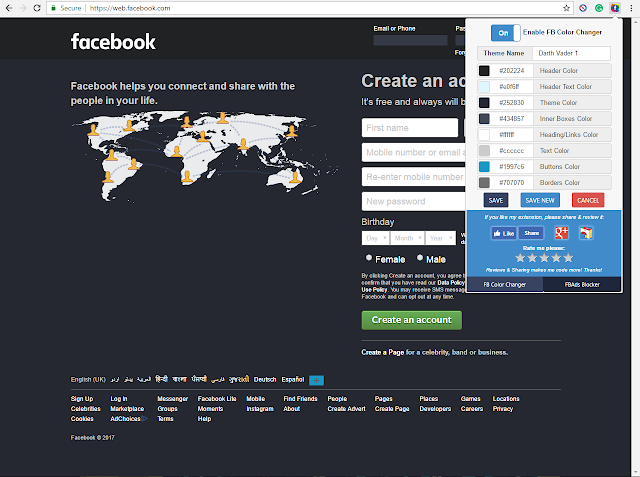The height and width of the screenshot is (477, 640).
Task: Click the Chrome Web Store icon
Action: [x=586, y=233]
